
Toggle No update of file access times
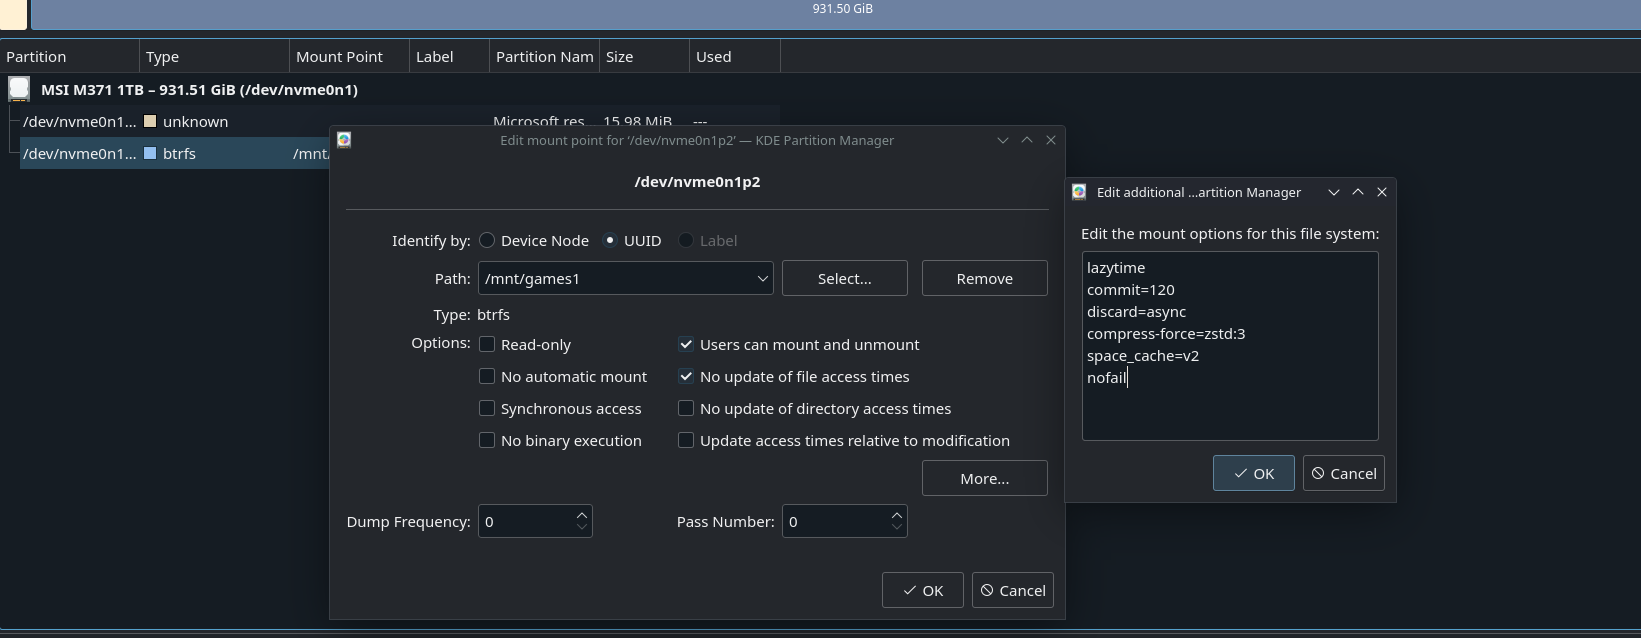(x=686, y=376)
